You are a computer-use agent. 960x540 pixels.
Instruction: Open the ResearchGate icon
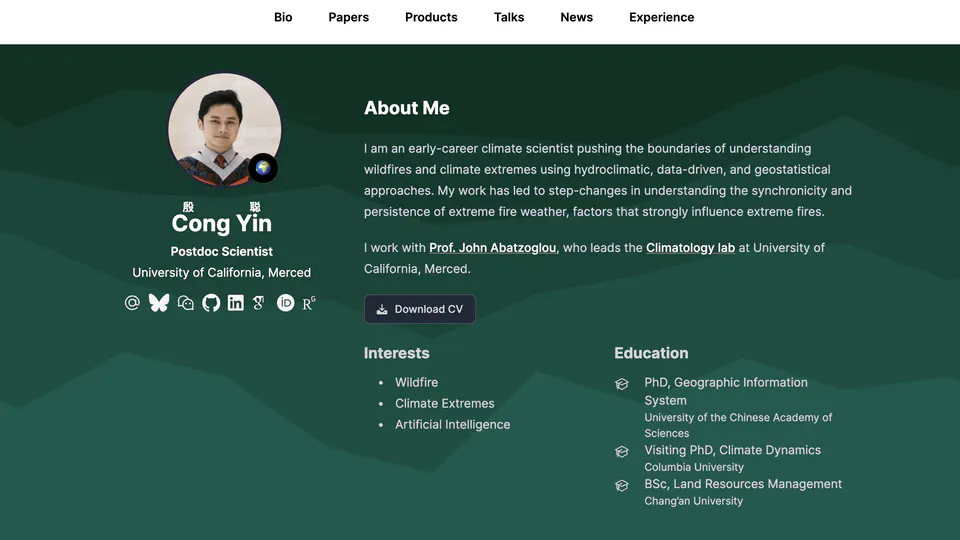(x=309, y=303)
